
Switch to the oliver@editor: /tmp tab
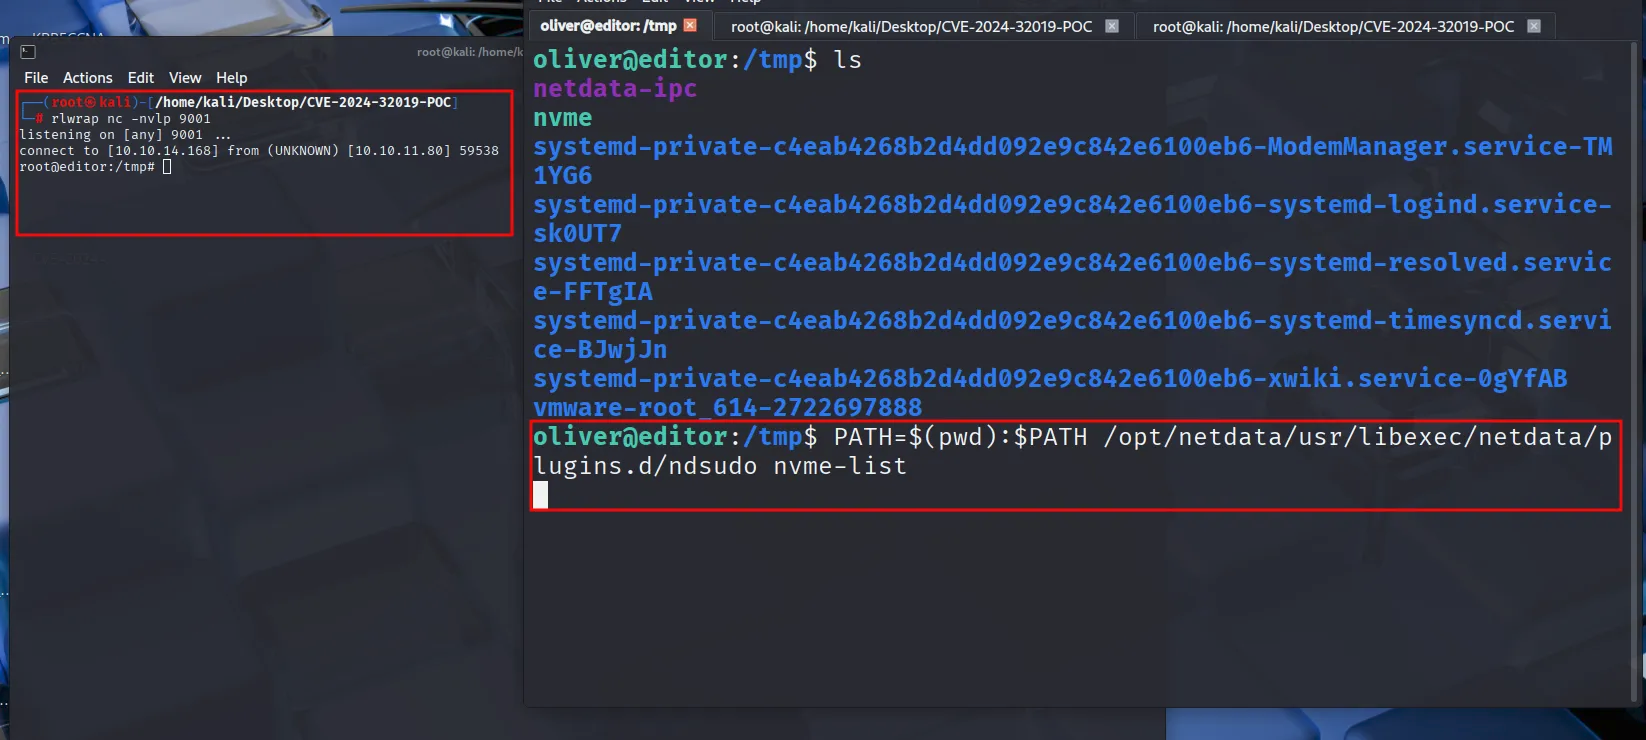coord(608,26)
